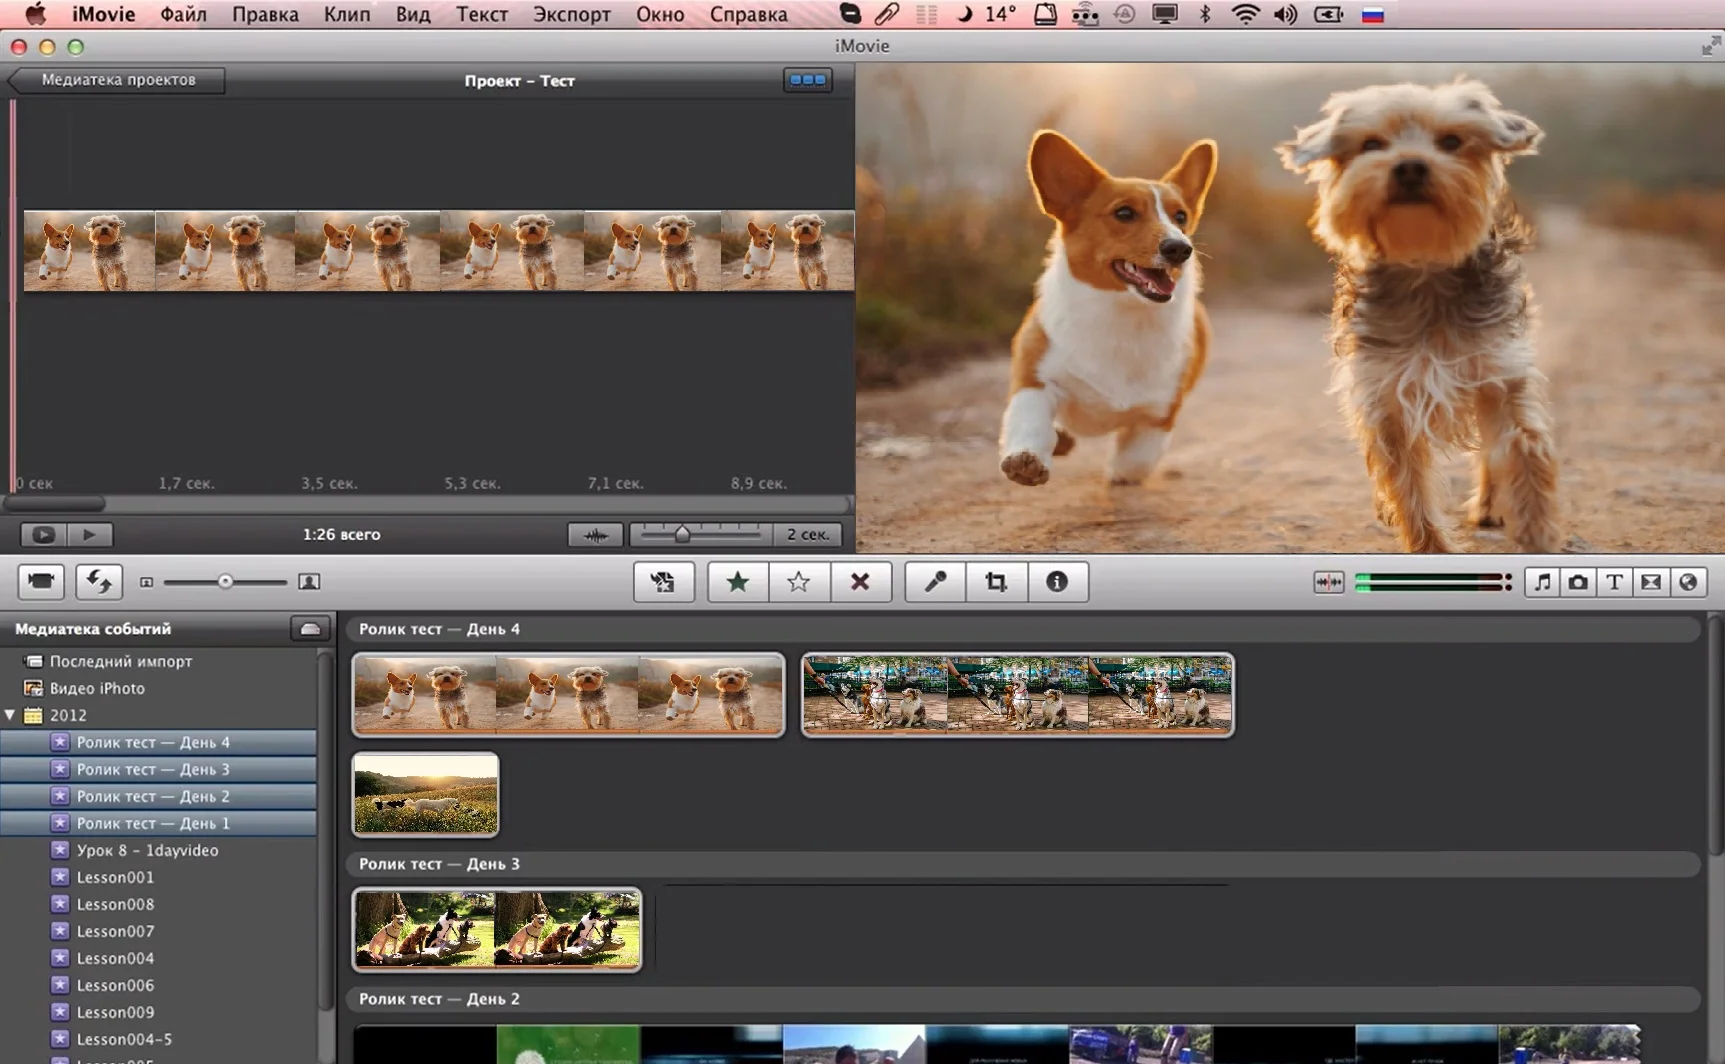Open the transitions browser

1651,582
